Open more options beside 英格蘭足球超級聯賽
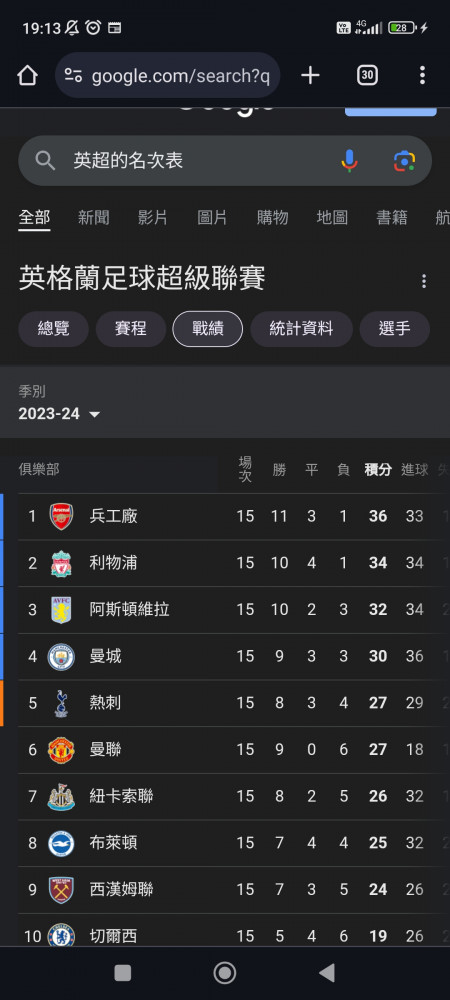Viewport: 450px width, 1000px height. [x=424, y=281]
